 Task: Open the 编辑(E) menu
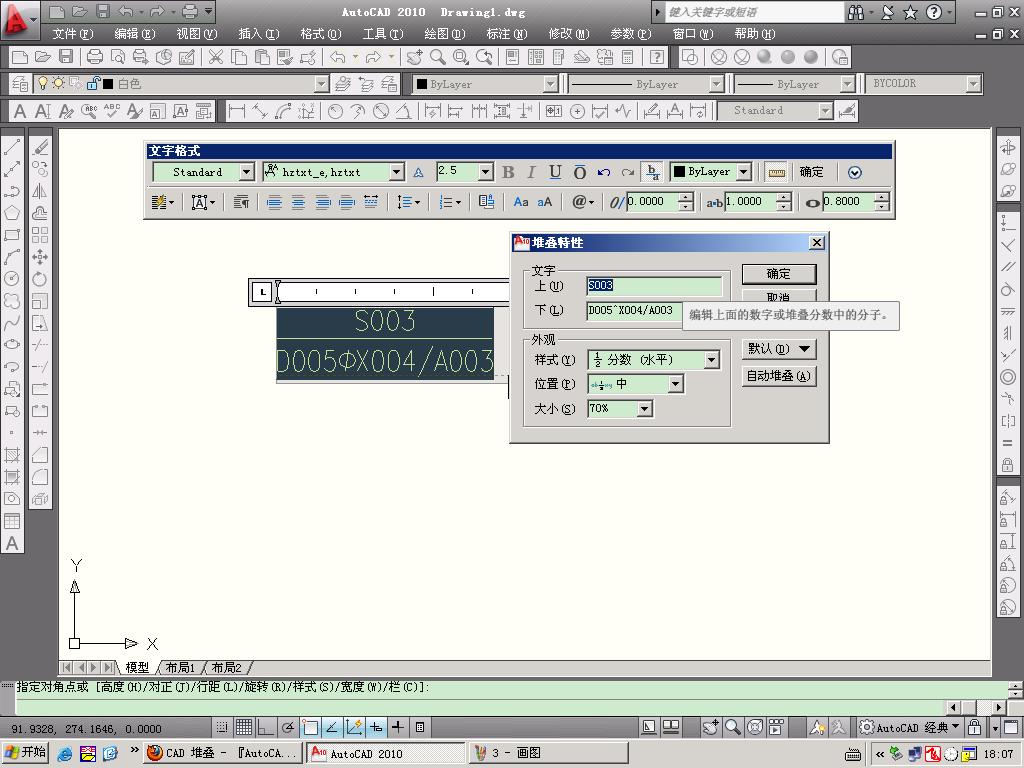click(x=135, y=34)
